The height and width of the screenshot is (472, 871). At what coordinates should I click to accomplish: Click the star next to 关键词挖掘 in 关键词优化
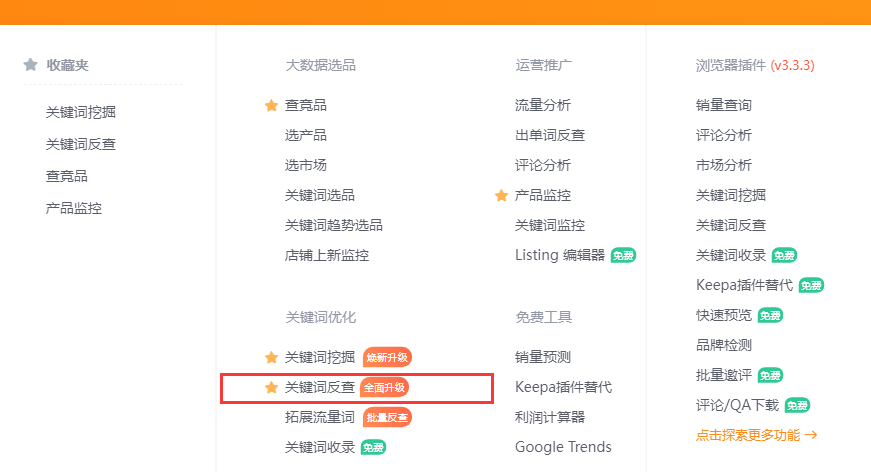click(x=271, y=357)
